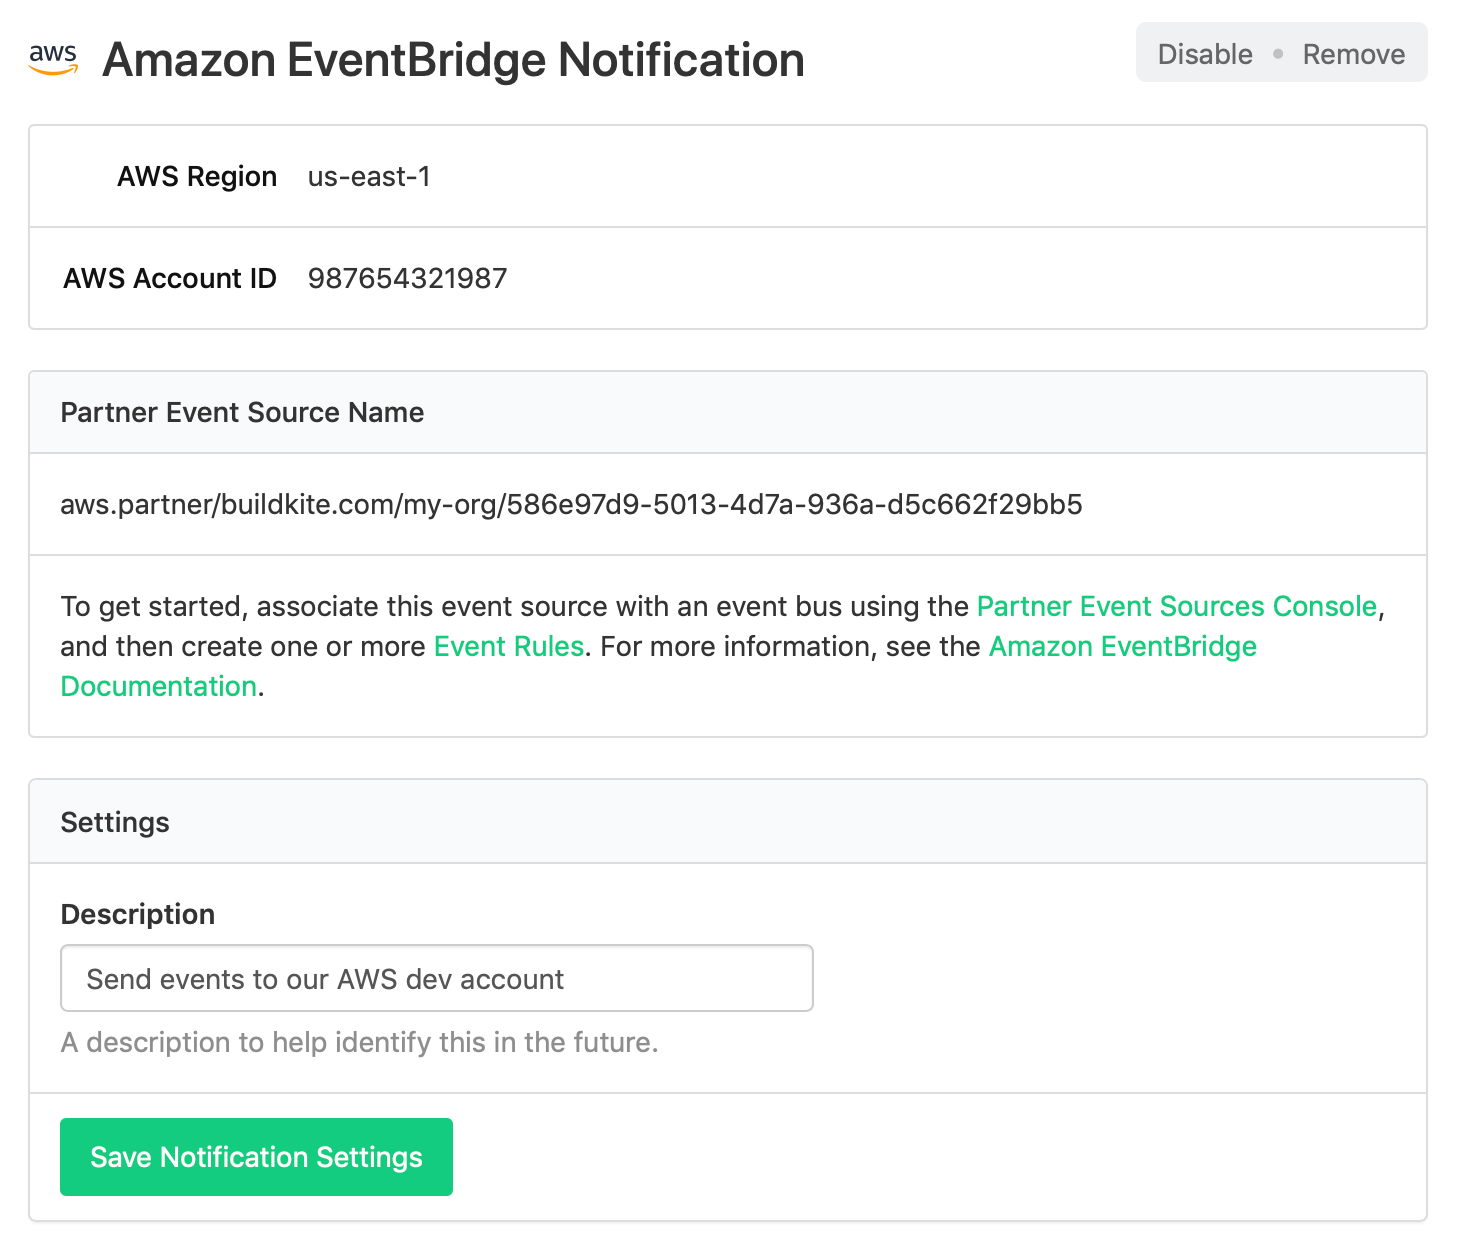The image size is (1458, 1254).
Task: Click the helper text below the description field
Action: (x=359, y=1042)
